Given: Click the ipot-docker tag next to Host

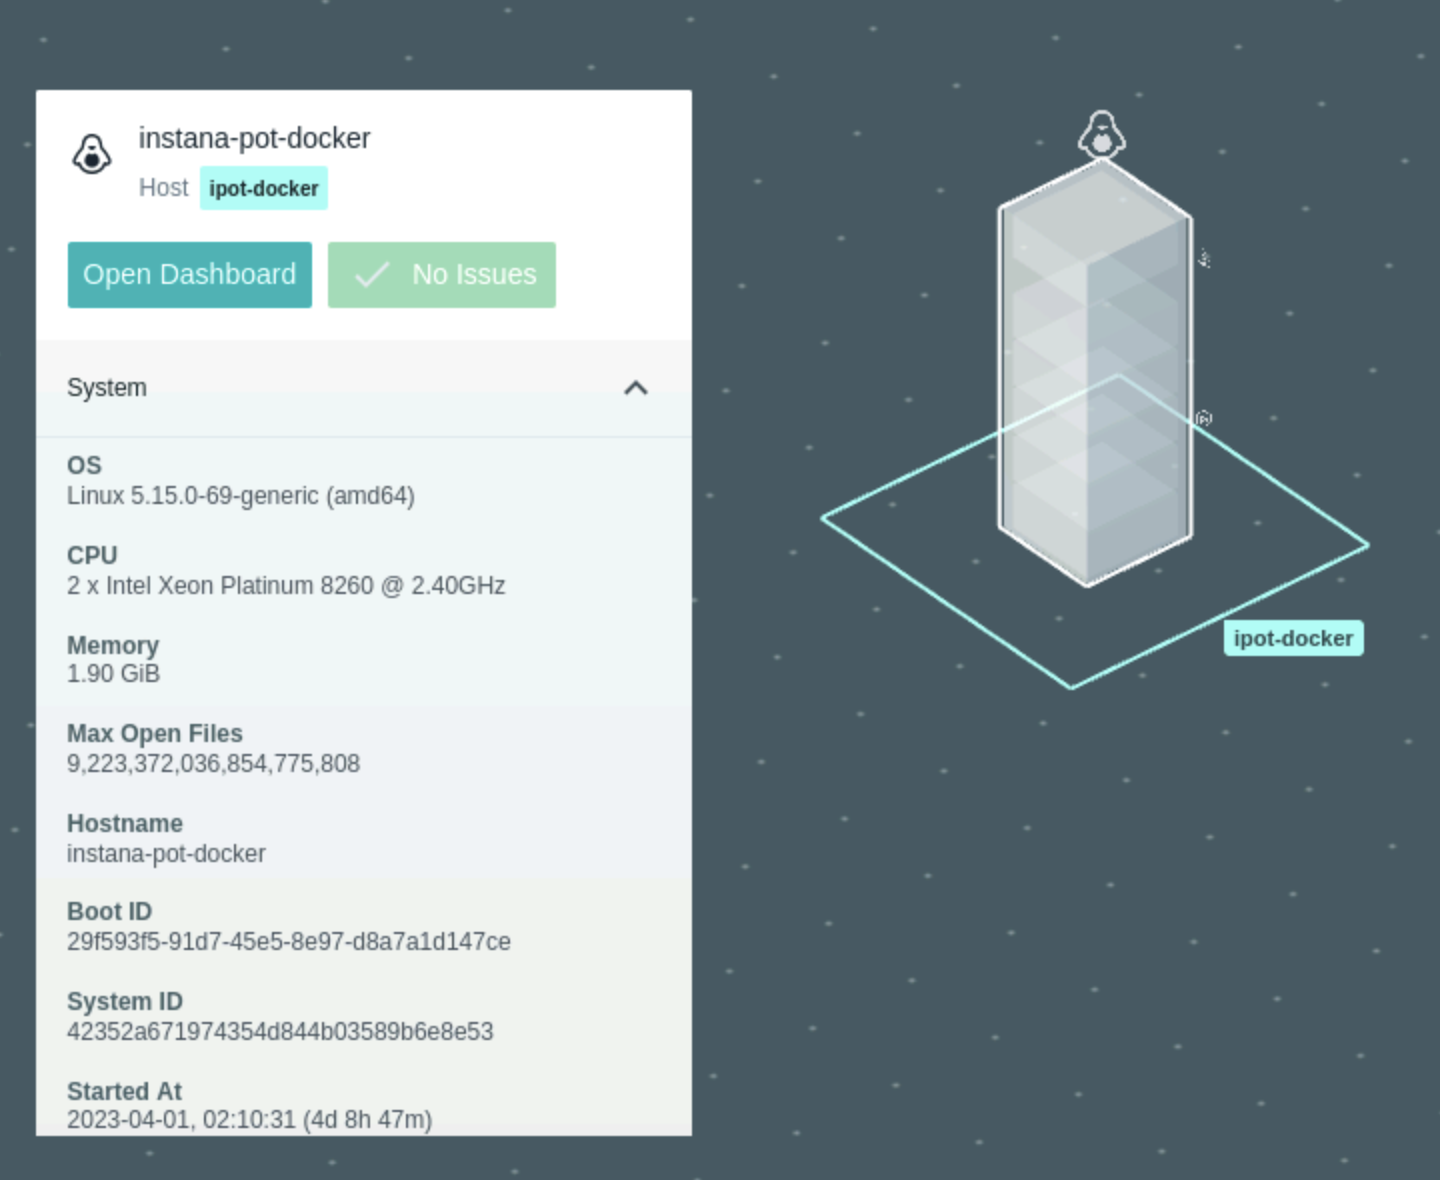Looking at the screenshot, I should point(264,188).
